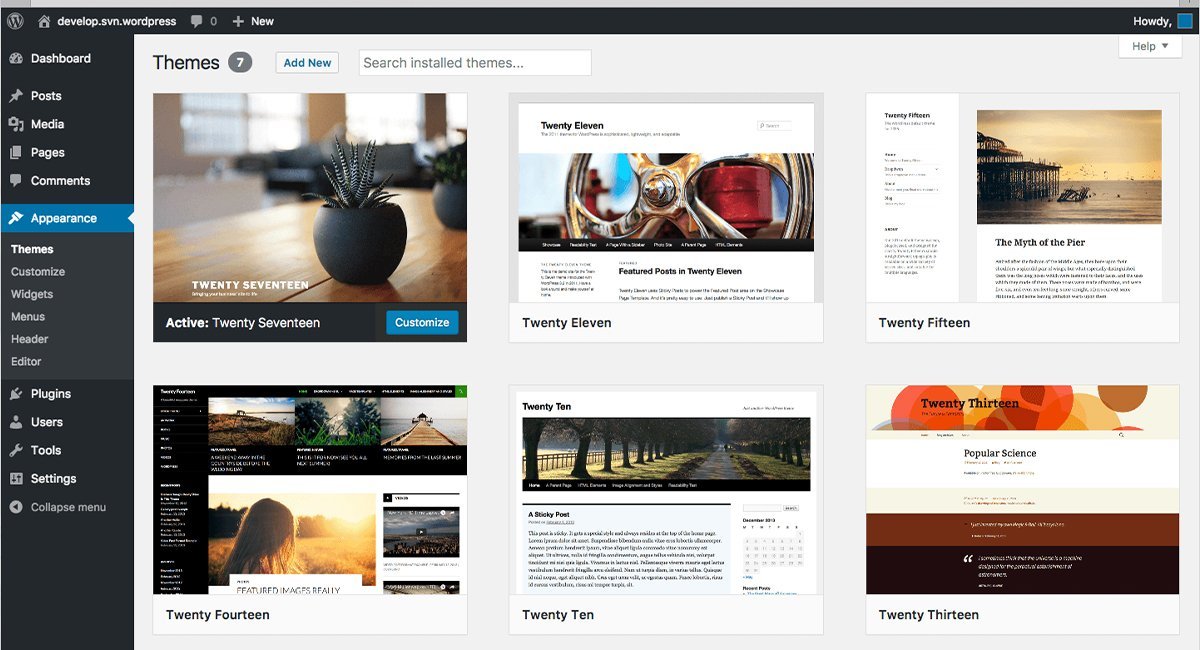This screenshot has height=650, width=1200.
Task: Select the Themes submenu item
Action: tap(32, 249)
